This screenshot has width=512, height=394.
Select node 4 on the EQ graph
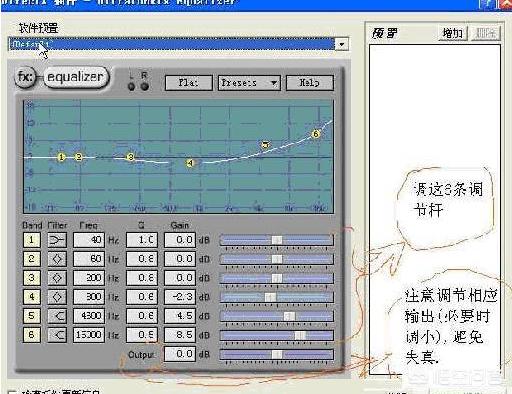point(190,163)
